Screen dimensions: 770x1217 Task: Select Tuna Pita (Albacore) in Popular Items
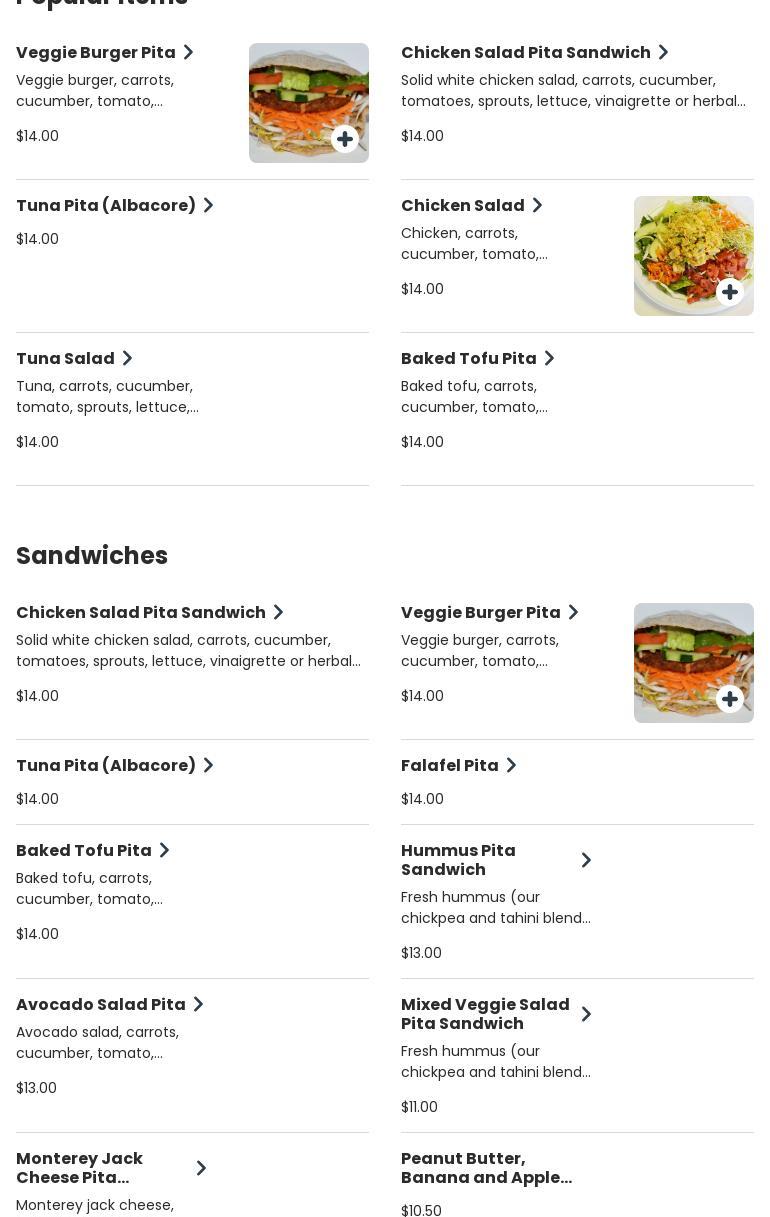click(x=106, y=205)
